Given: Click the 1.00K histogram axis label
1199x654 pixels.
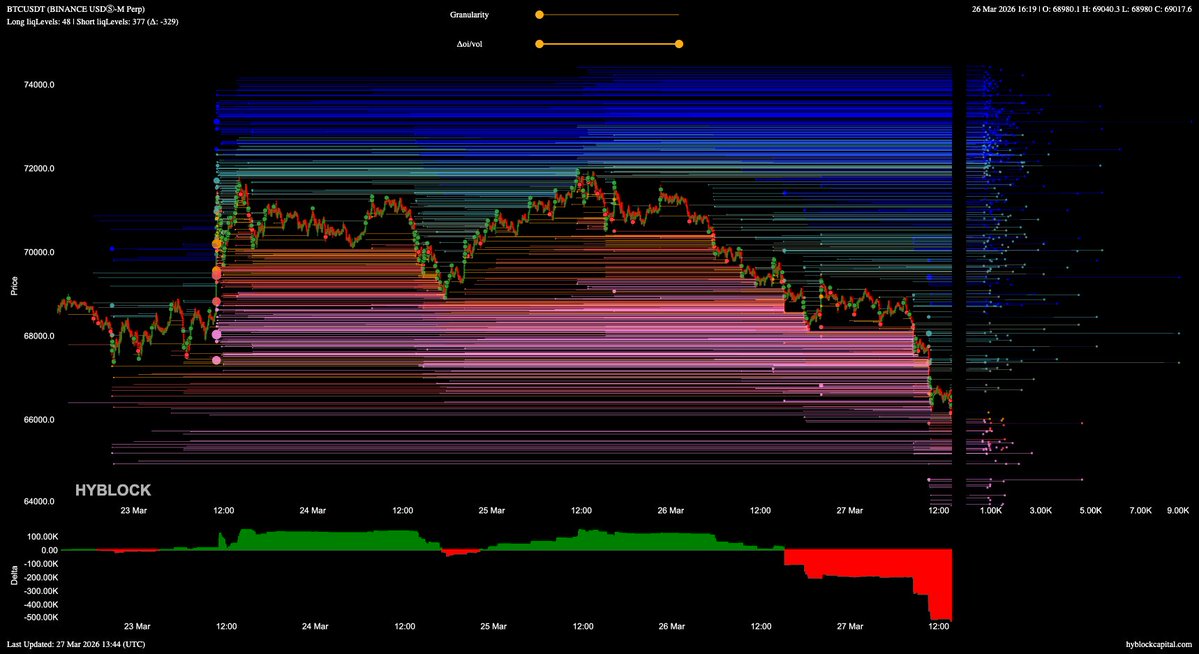Looking at the screenshot, I should tap(990, 510).
